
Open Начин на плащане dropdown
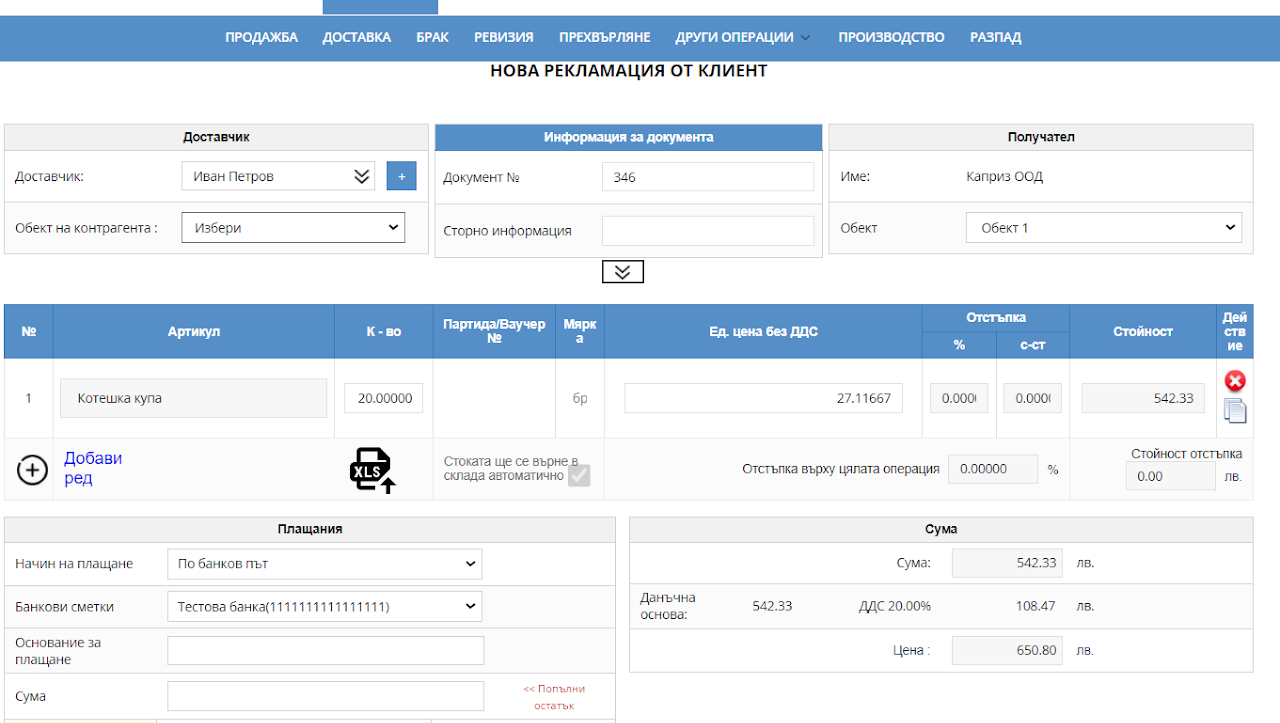tap(324, 564)
